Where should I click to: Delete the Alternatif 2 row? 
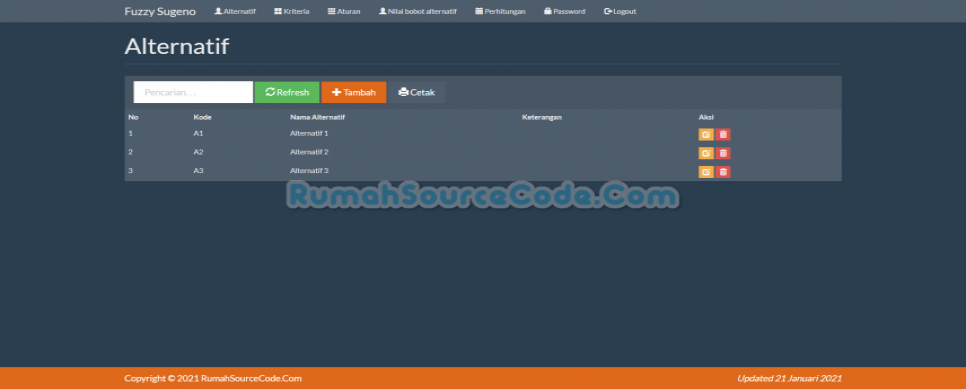723,153
